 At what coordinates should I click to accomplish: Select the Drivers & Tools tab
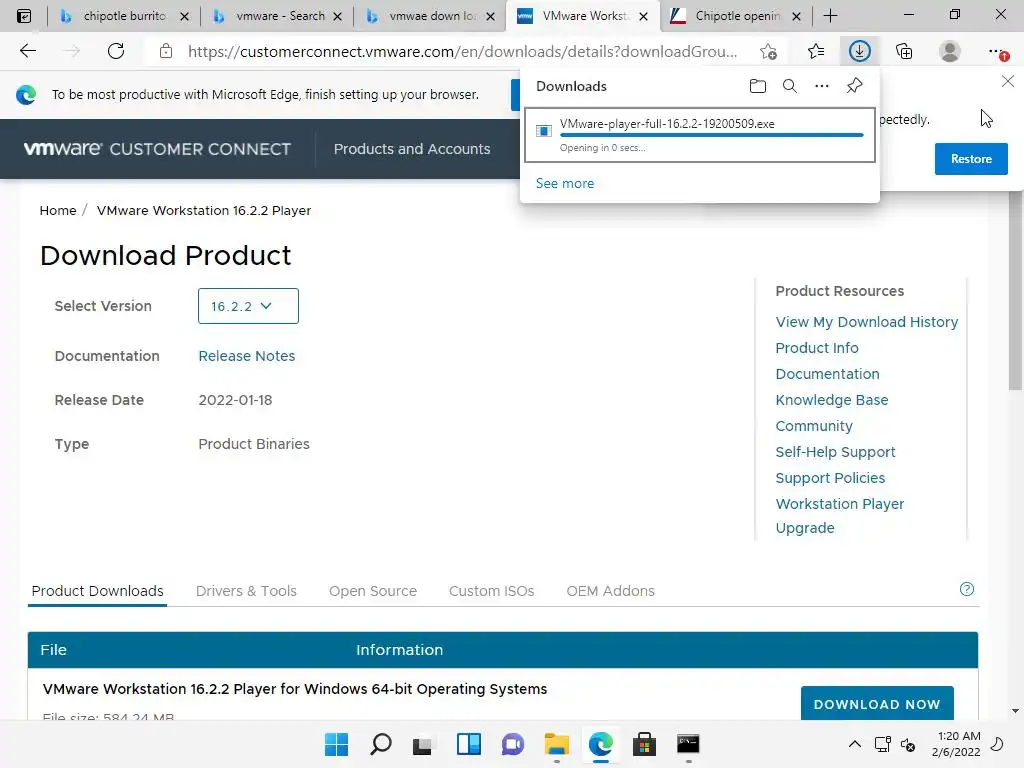coord(246,591)
